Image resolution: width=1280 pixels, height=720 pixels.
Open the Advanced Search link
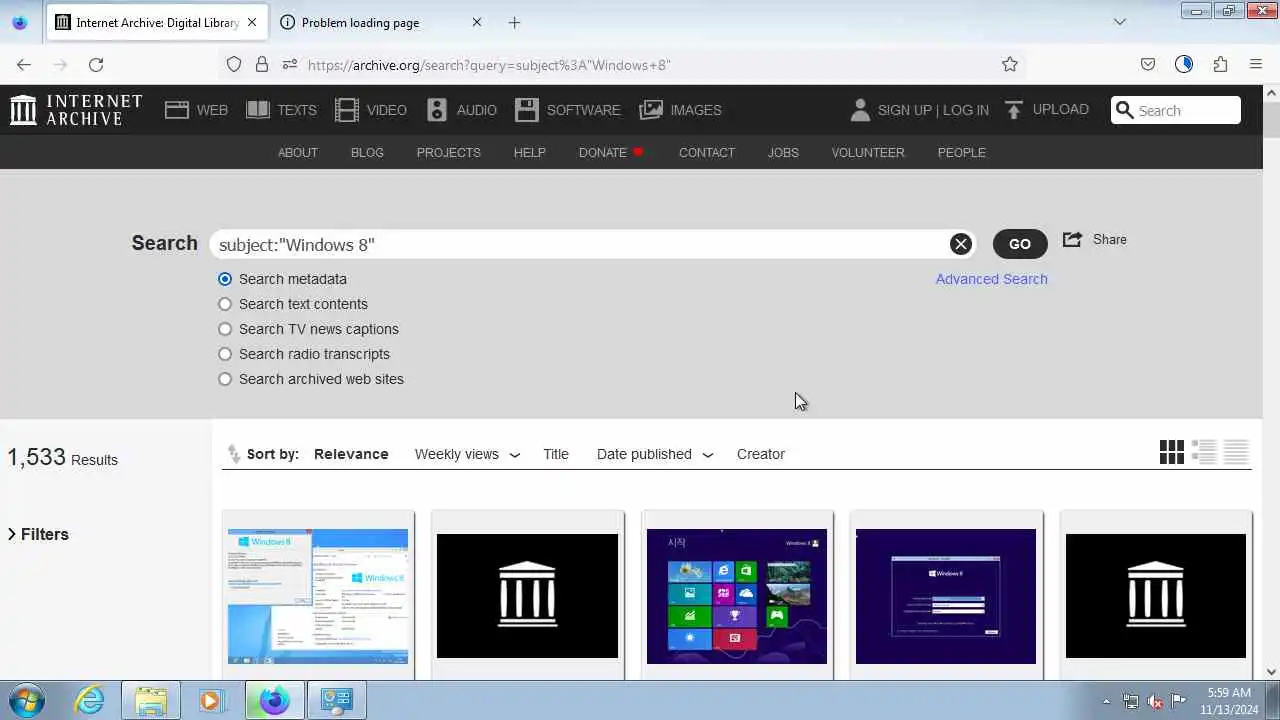[992, 279]
